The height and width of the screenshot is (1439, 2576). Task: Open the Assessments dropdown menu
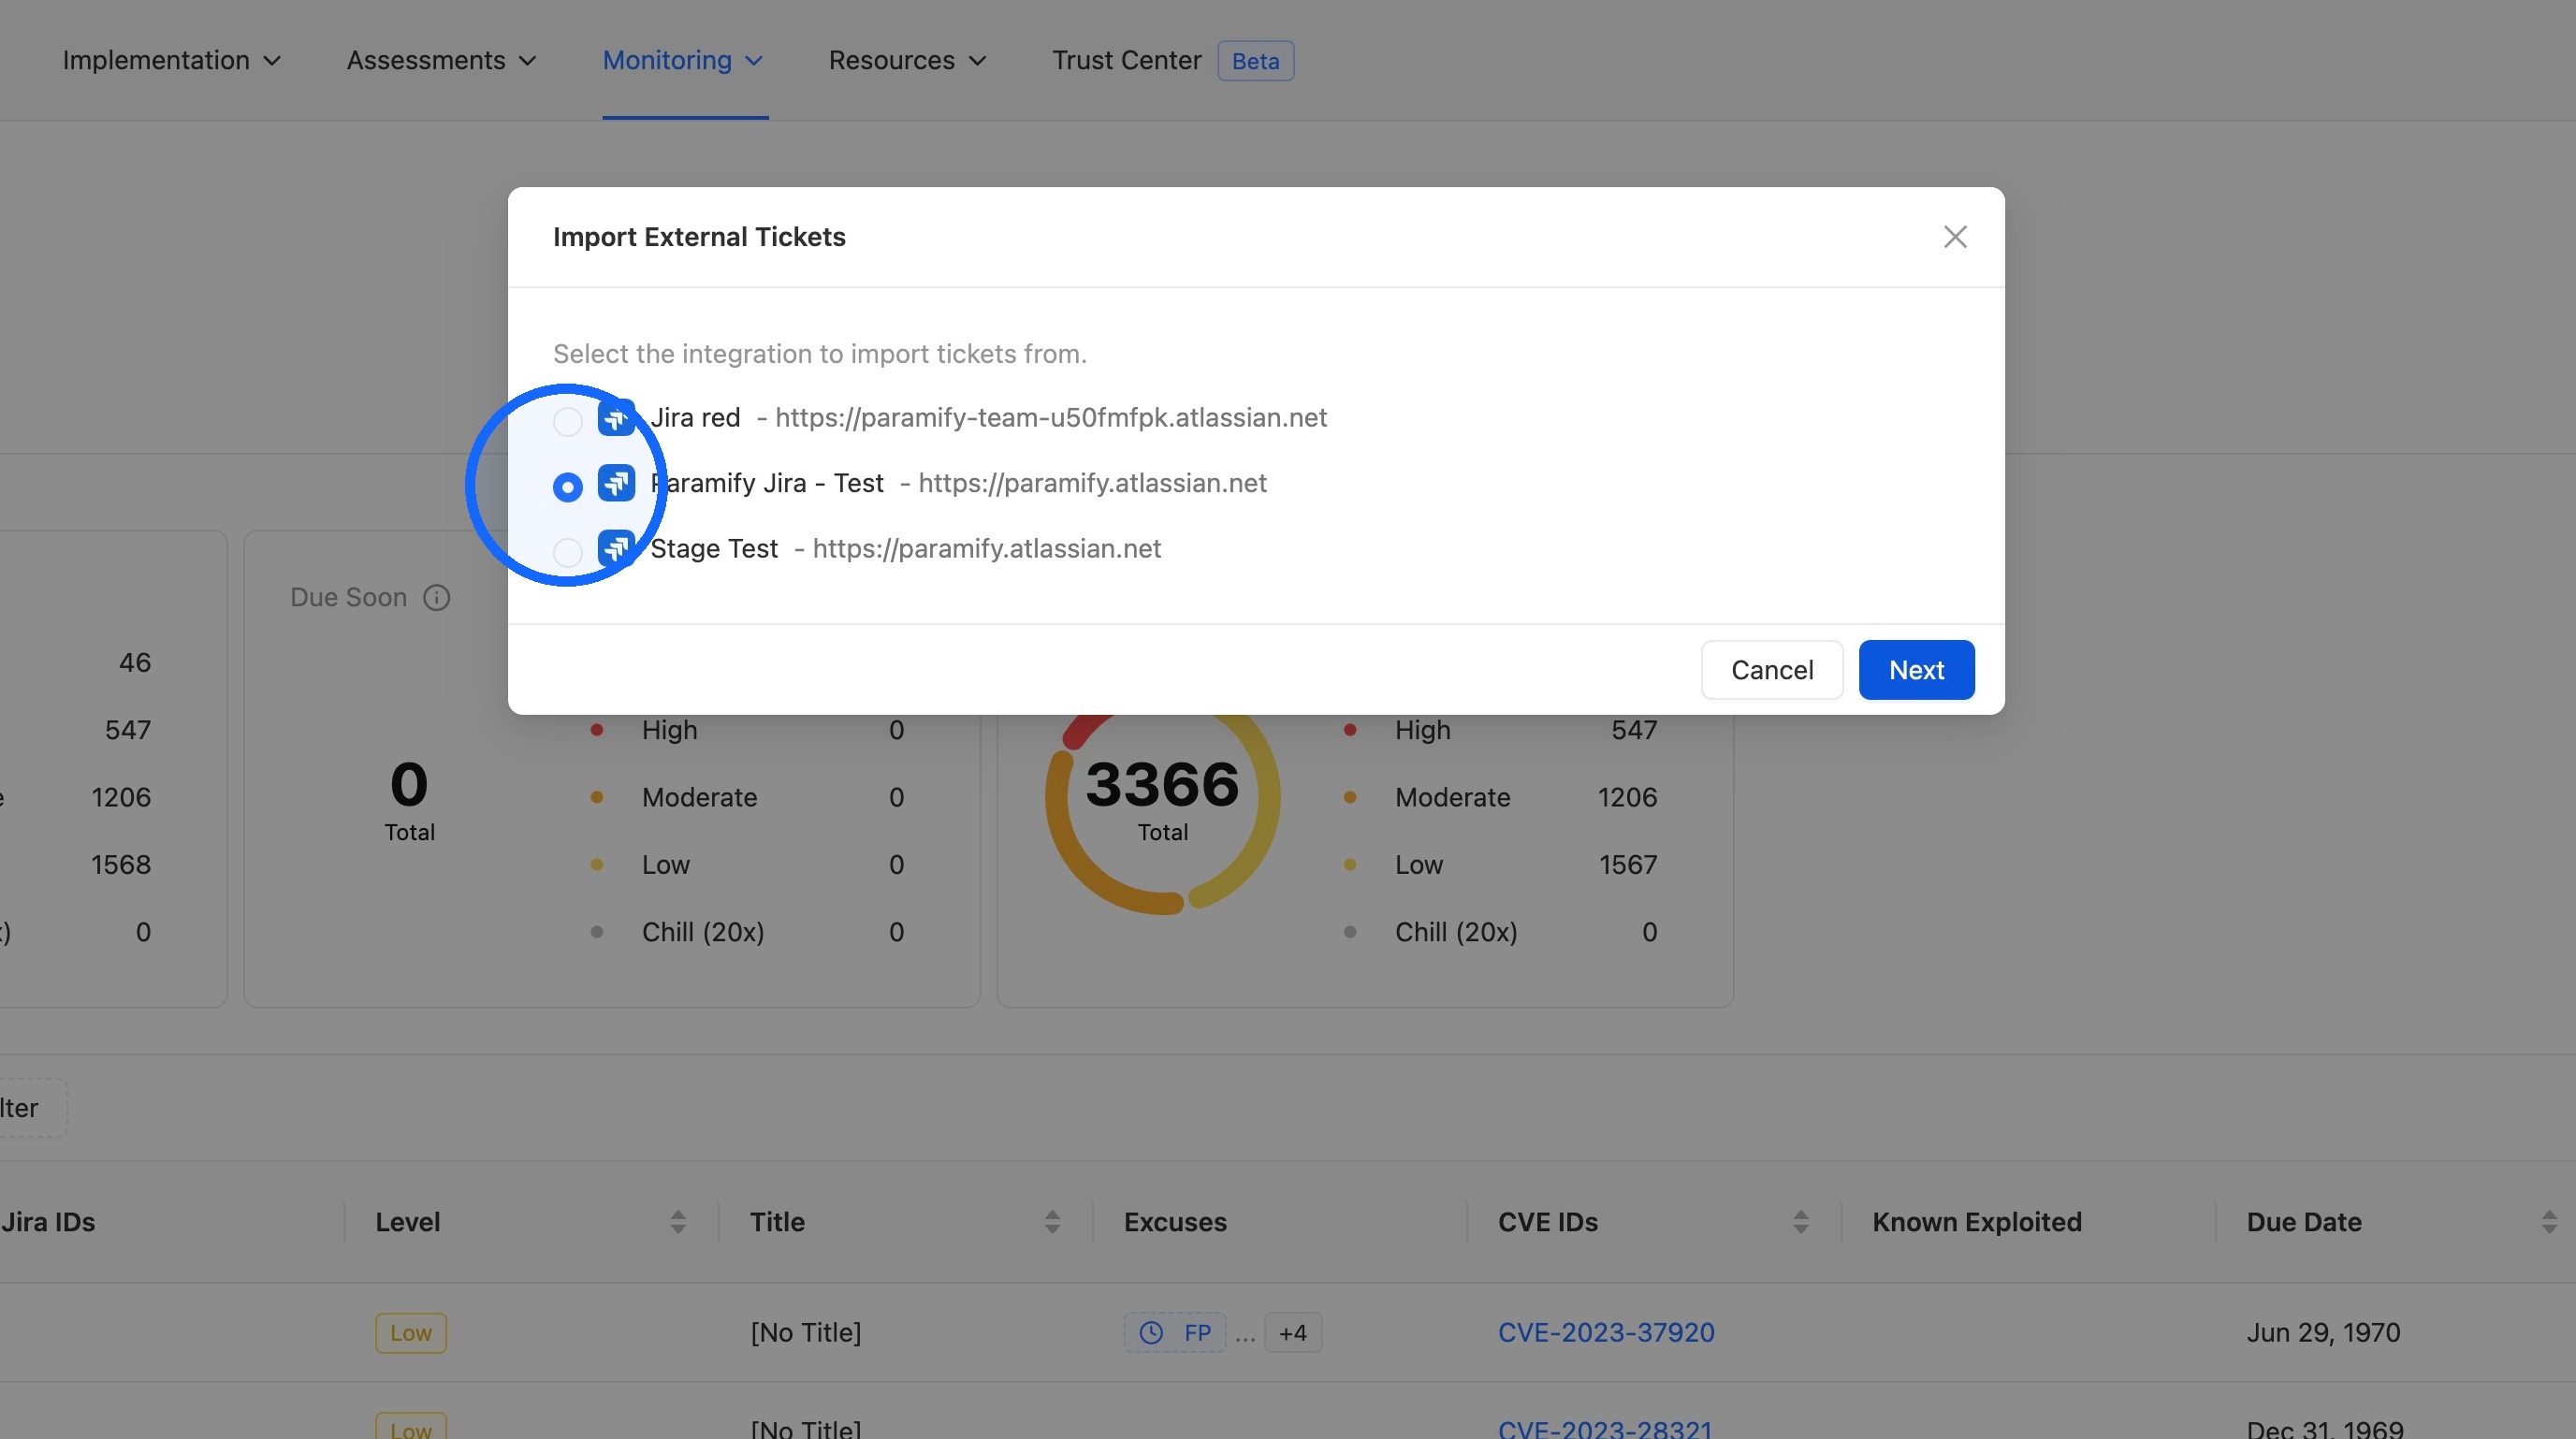click(442, 61)
